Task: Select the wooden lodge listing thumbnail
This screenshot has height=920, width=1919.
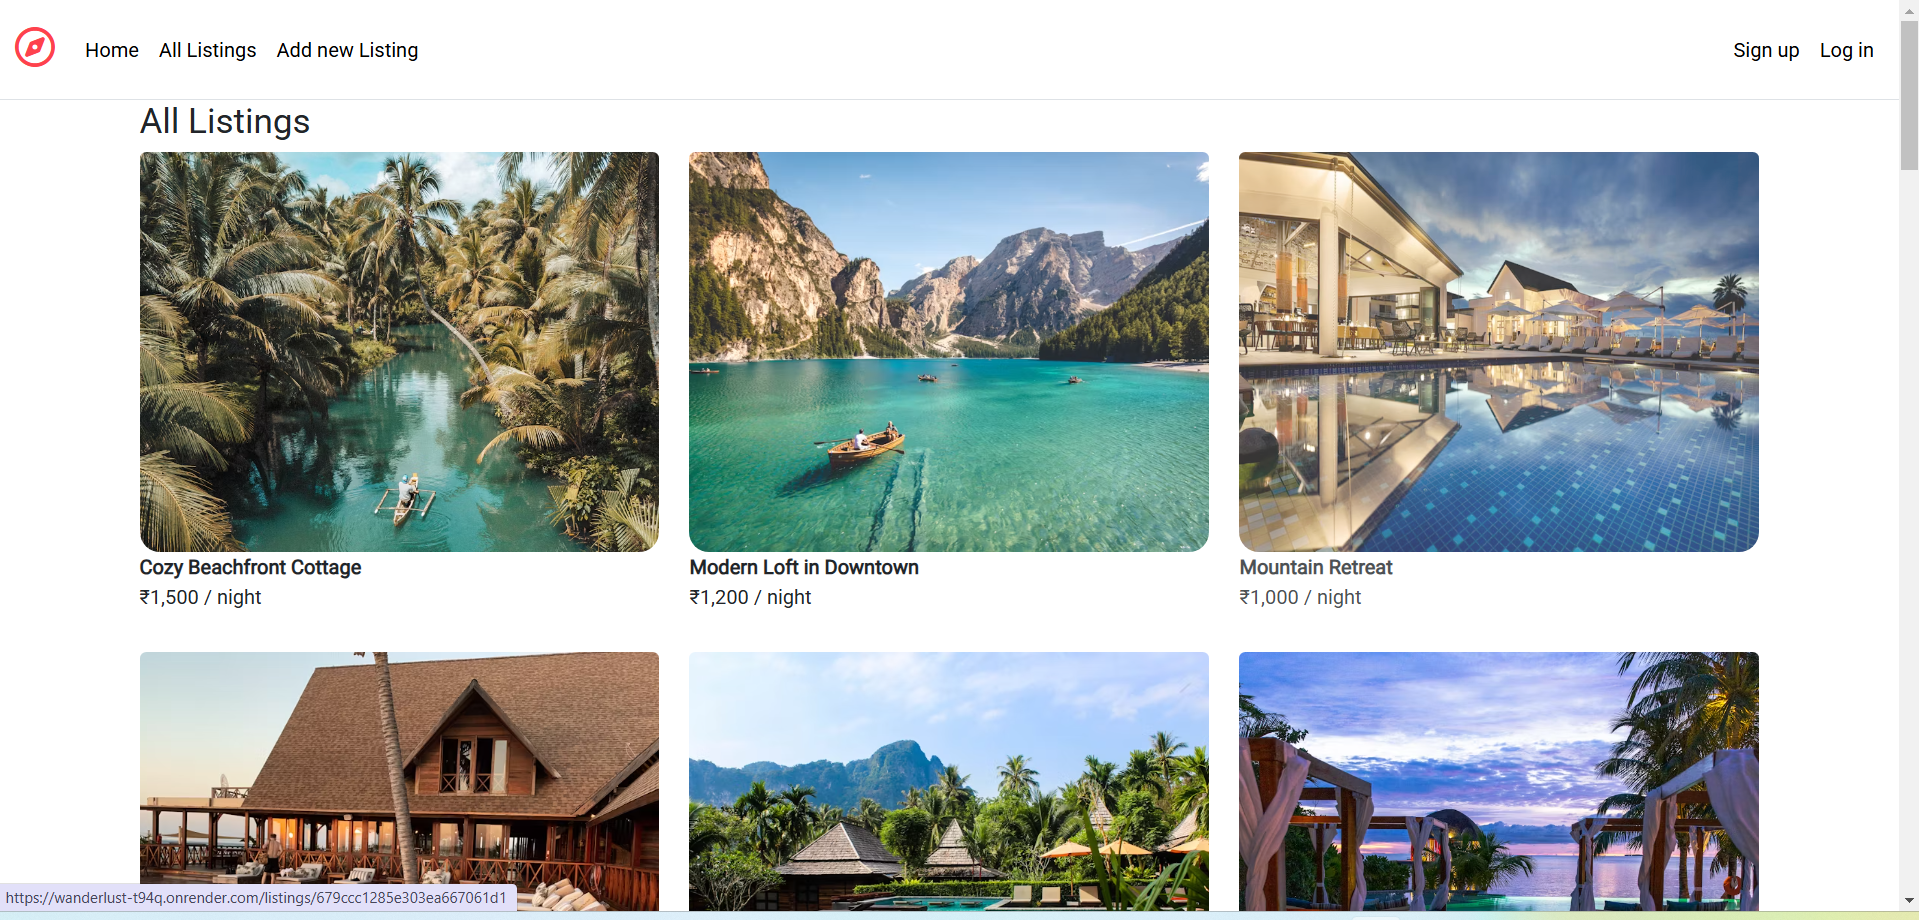Action: (x=400, y=781)
